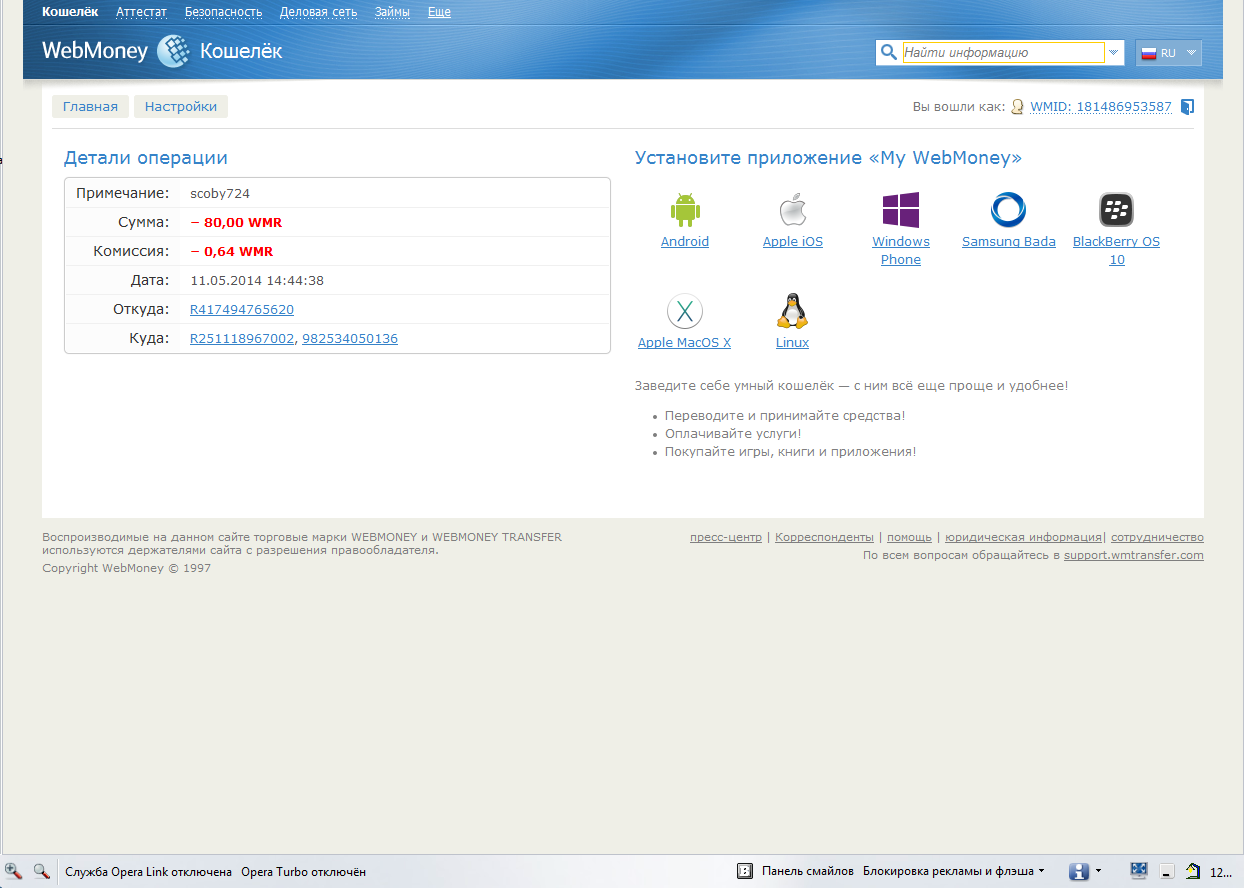
Task: Click the Samsung Bada text link
Action: pyautogui.click(x=1009, y=242)
